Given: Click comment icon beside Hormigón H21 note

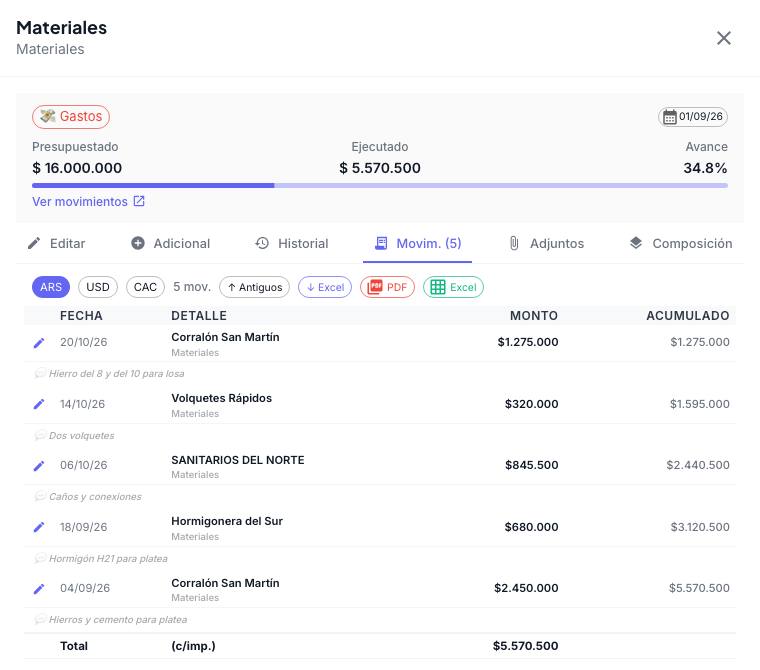Looking at the screenshot, I should click(40, 558).
